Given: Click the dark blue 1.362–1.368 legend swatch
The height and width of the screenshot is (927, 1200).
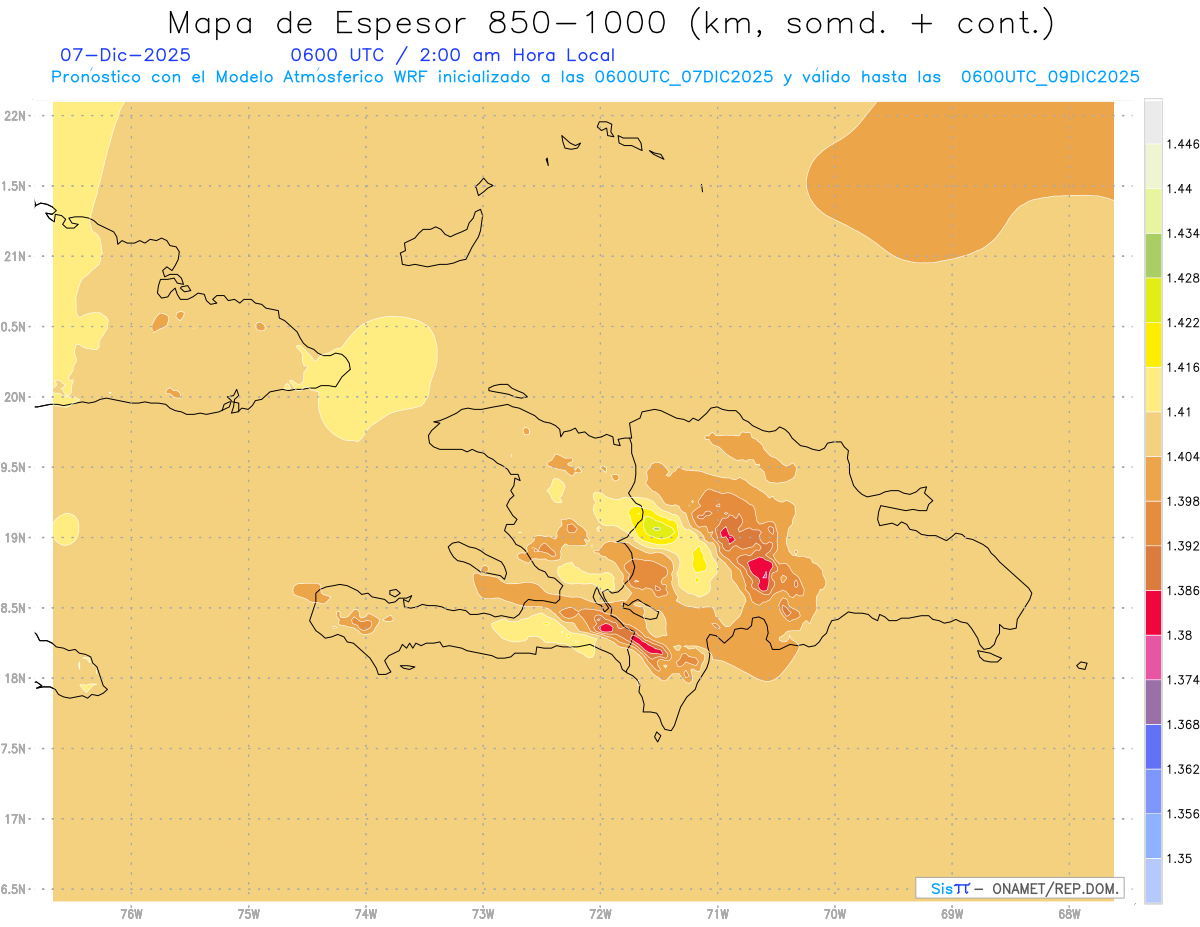Looking at the screenshot, I should (1153, 746).
